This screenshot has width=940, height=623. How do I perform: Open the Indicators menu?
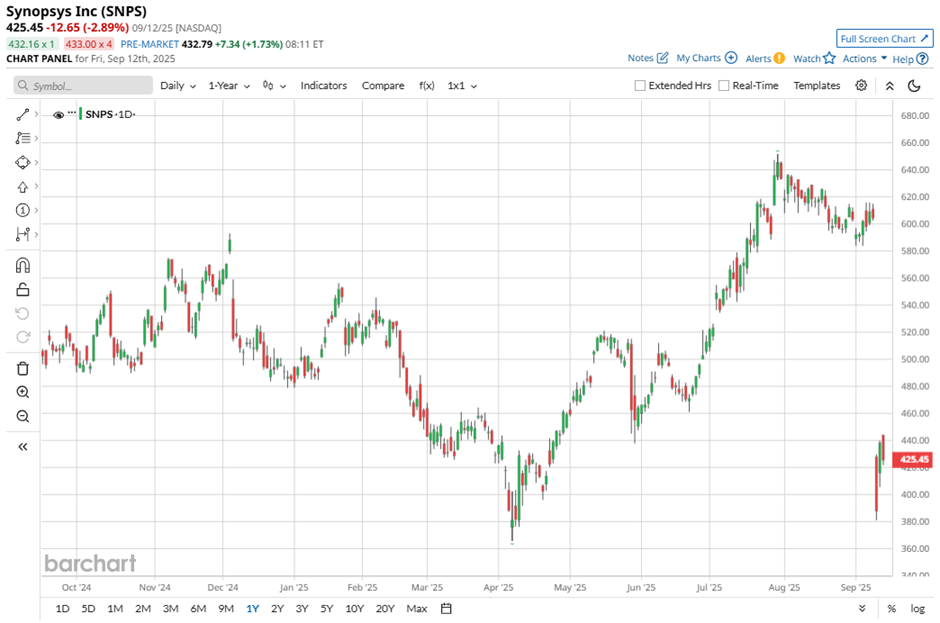coord(323,86)
